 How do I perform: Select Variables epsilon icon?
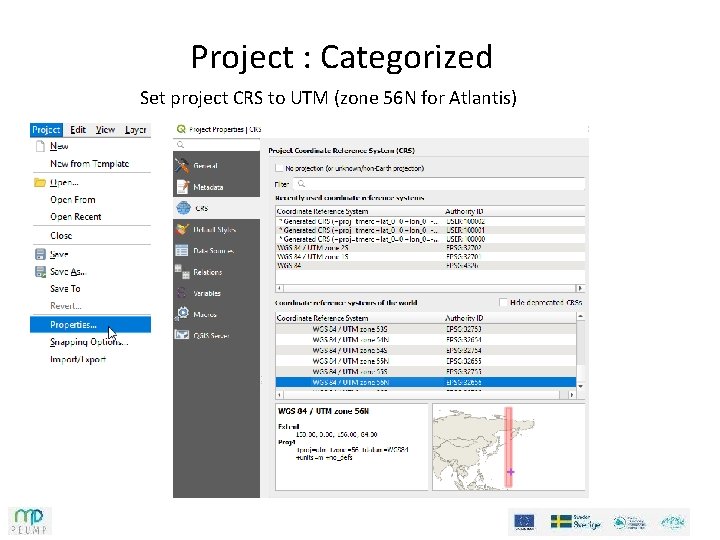[182, 293]
